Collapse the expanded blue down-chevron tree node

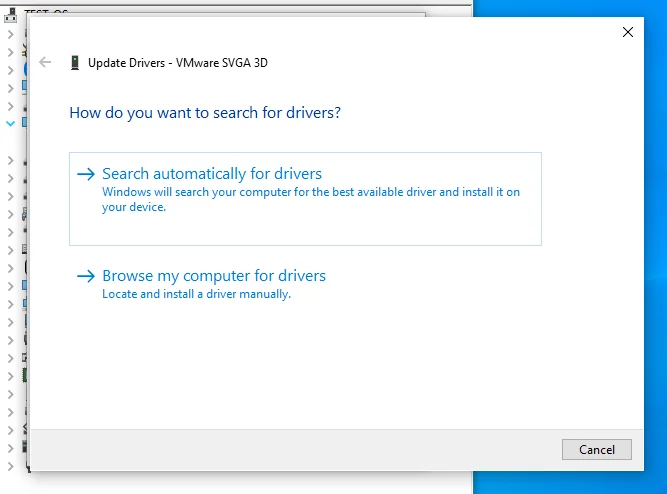click(10, 123)
